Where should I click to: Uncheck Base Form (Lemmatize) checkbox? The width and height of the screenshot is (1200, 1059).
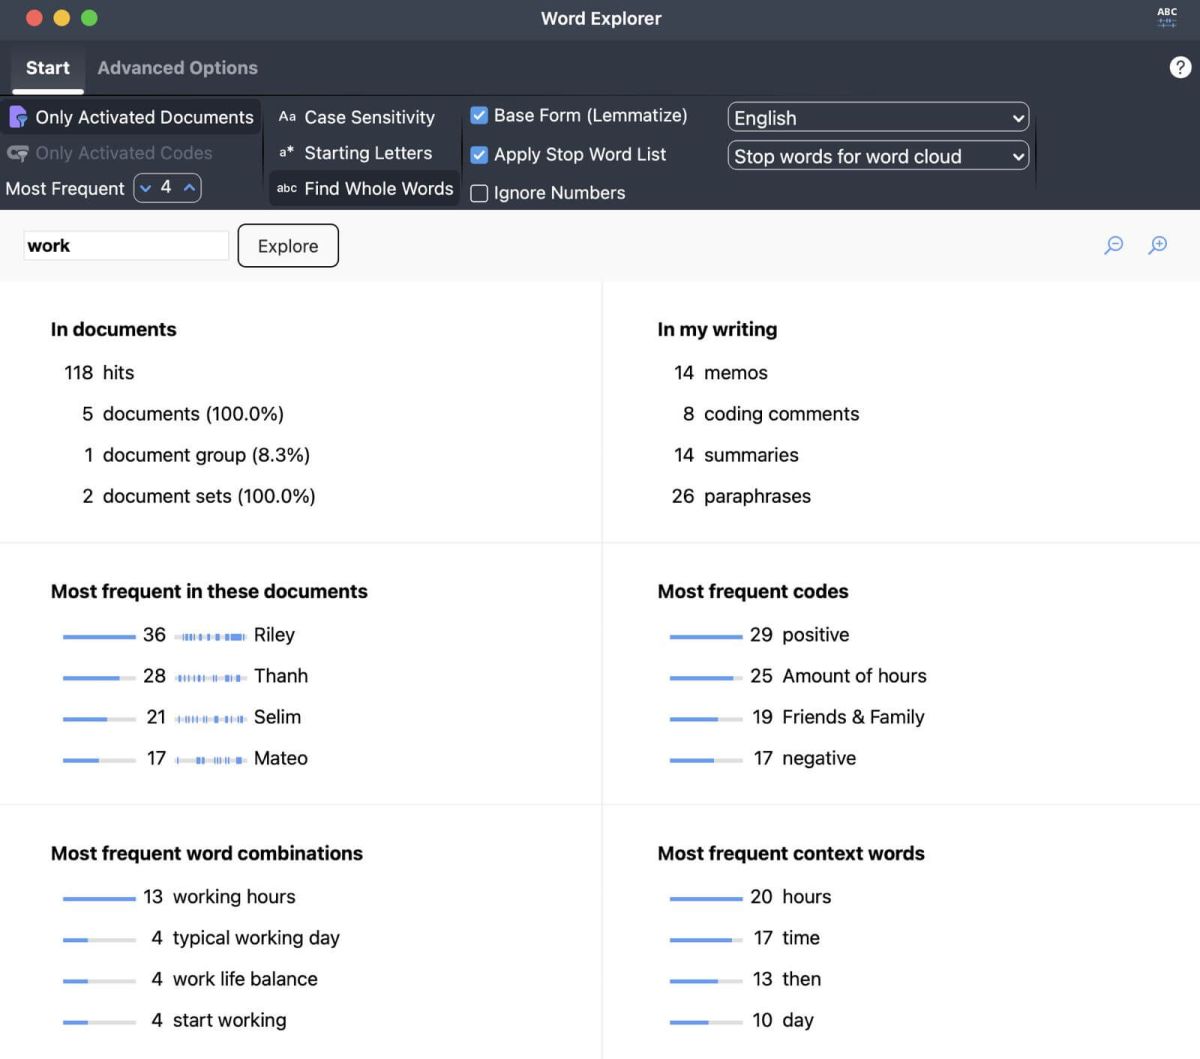pyautogui.click(x=479, y=116)
